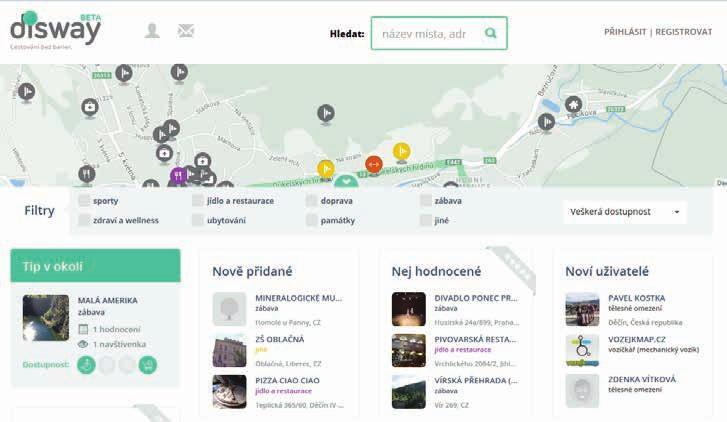
Task: Open the MALÁ AMERIKA tip
Action: pyautogui.click(x=108, y=301)
